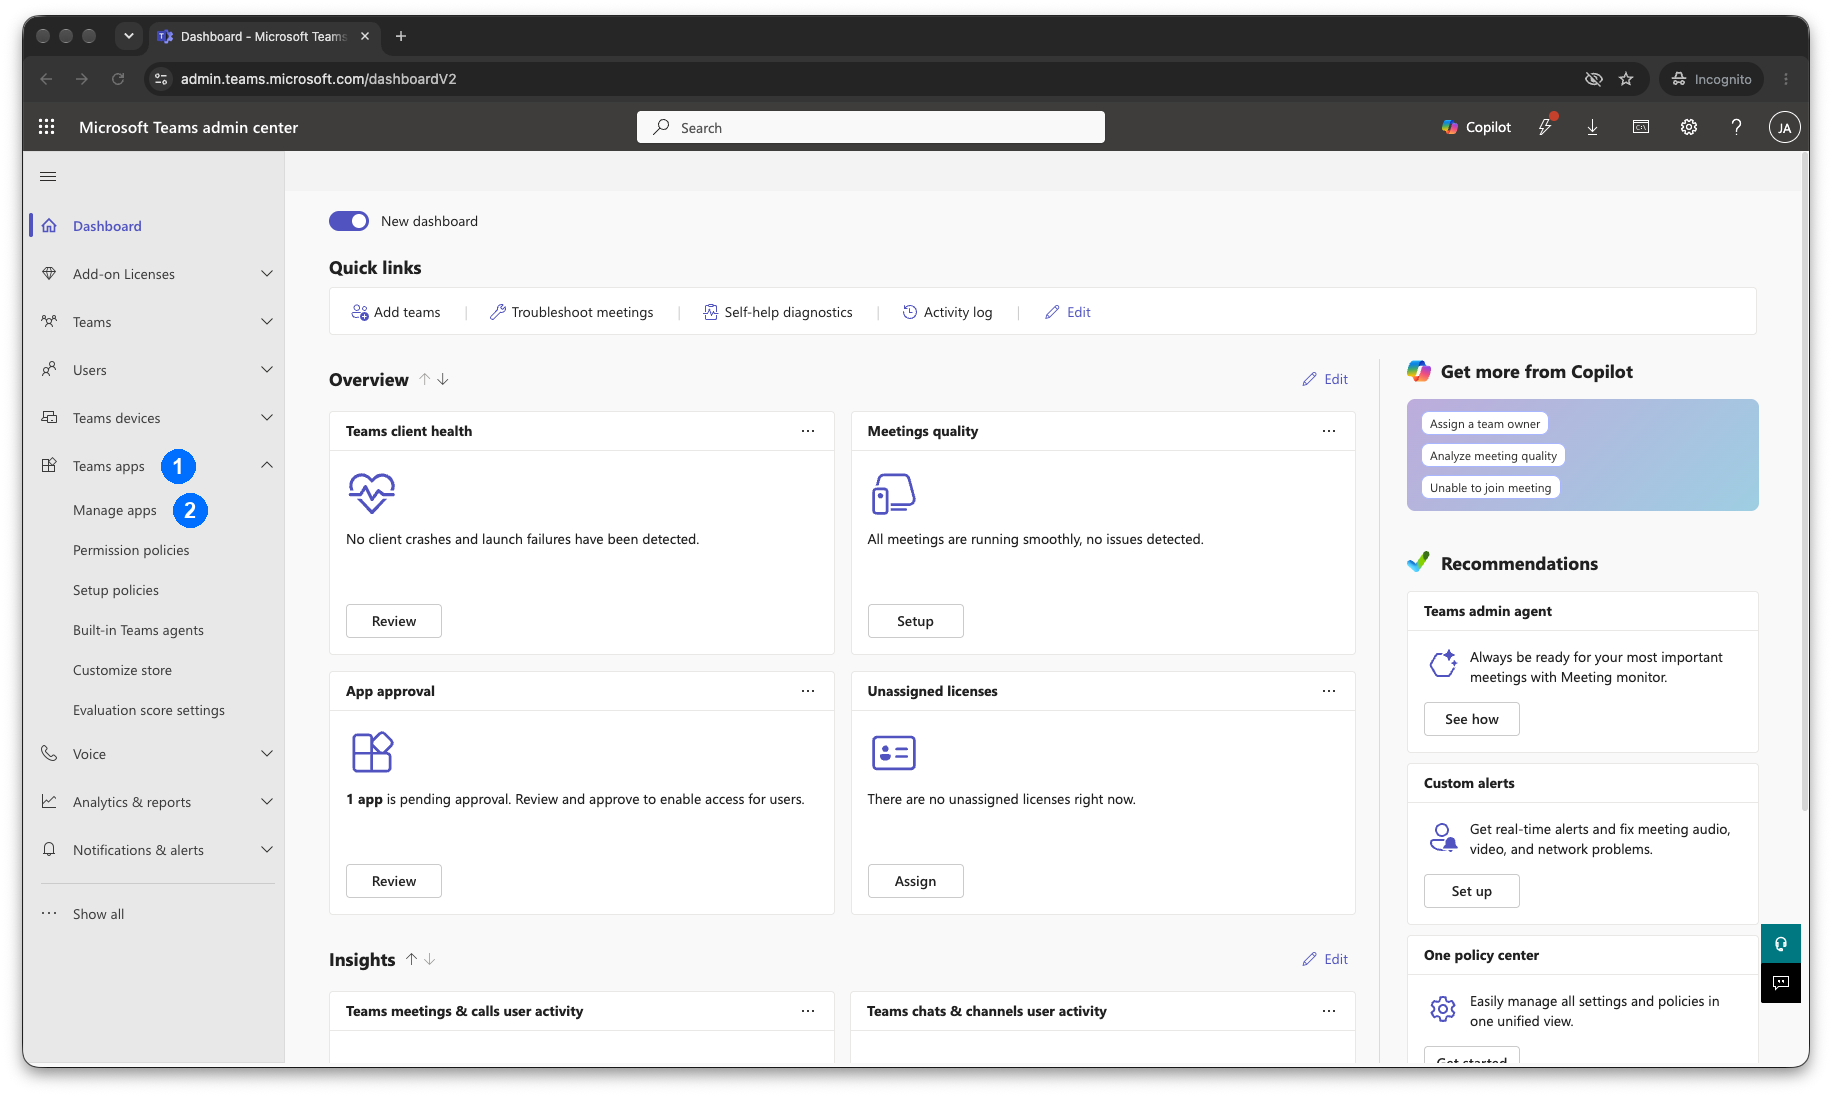Click Add teams quick link
Image resolution: width=1832 pixels, height=1097 pixels.
[396, 312]
